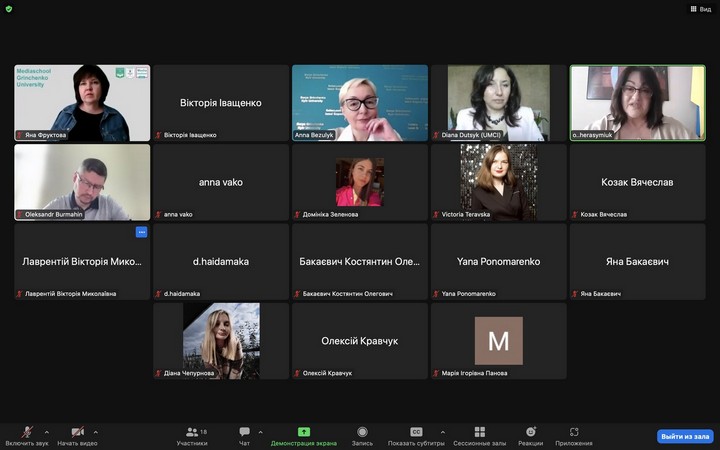Click the Выйти из зала button
Screen dimensions: 720x450
[x=685, y=437]
